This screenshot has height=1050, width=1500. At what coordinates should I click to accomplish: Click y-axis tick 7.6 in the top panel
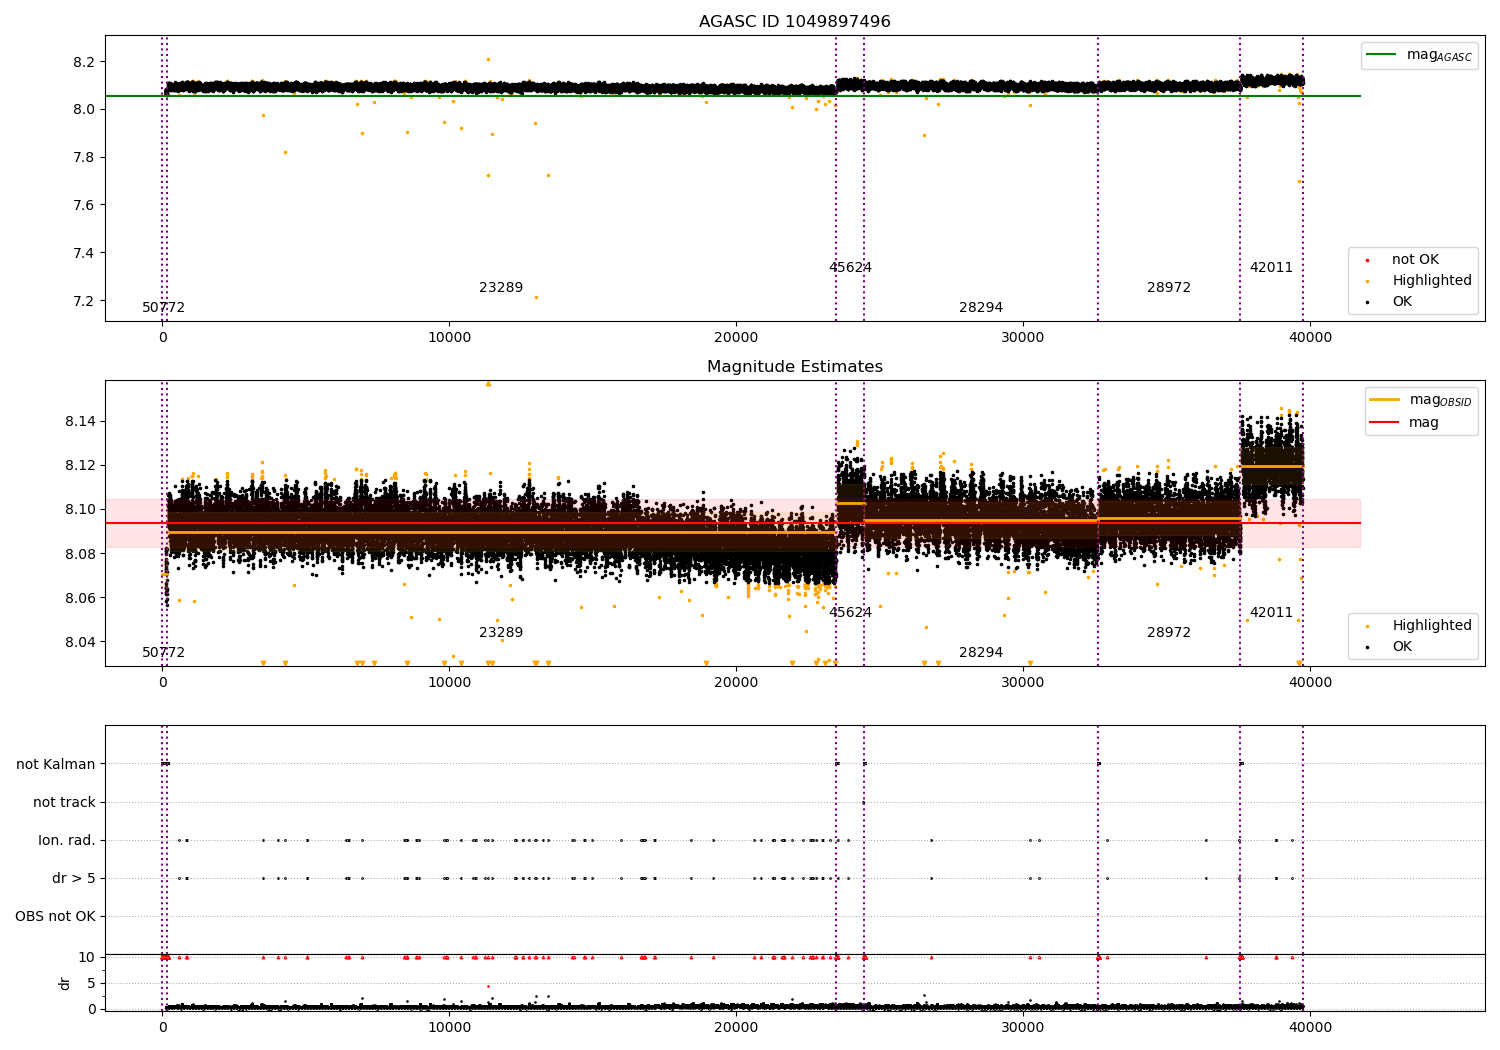coord(84,206)
